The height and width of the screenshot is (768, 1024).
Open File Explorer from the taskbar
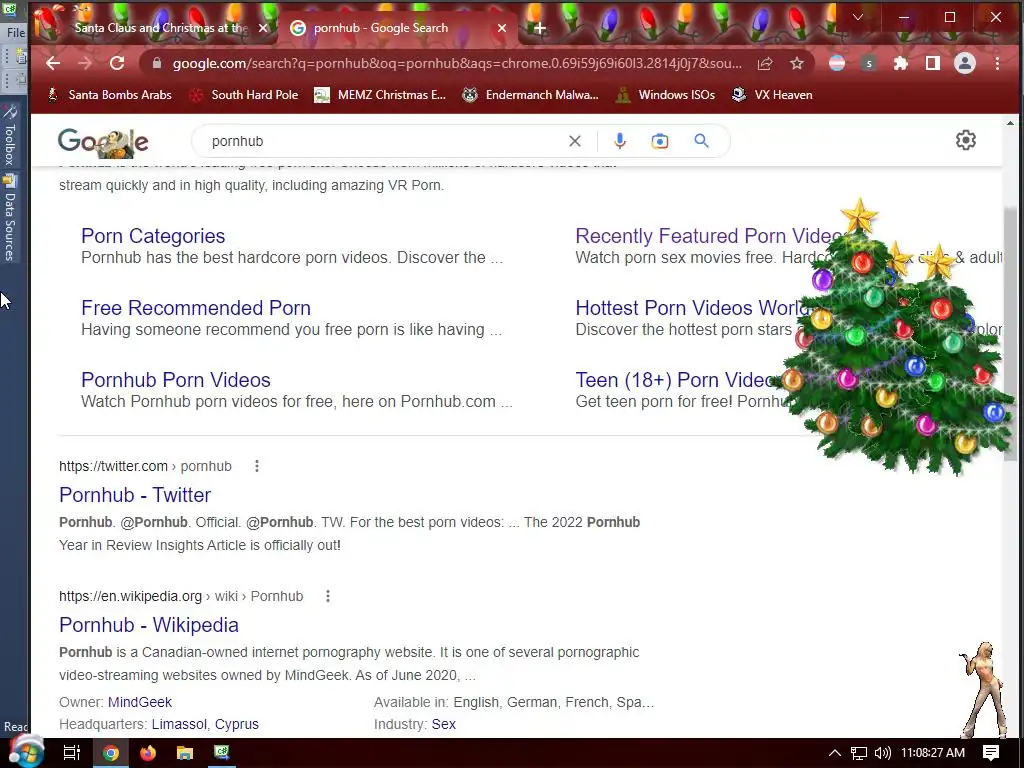(185, 753)
